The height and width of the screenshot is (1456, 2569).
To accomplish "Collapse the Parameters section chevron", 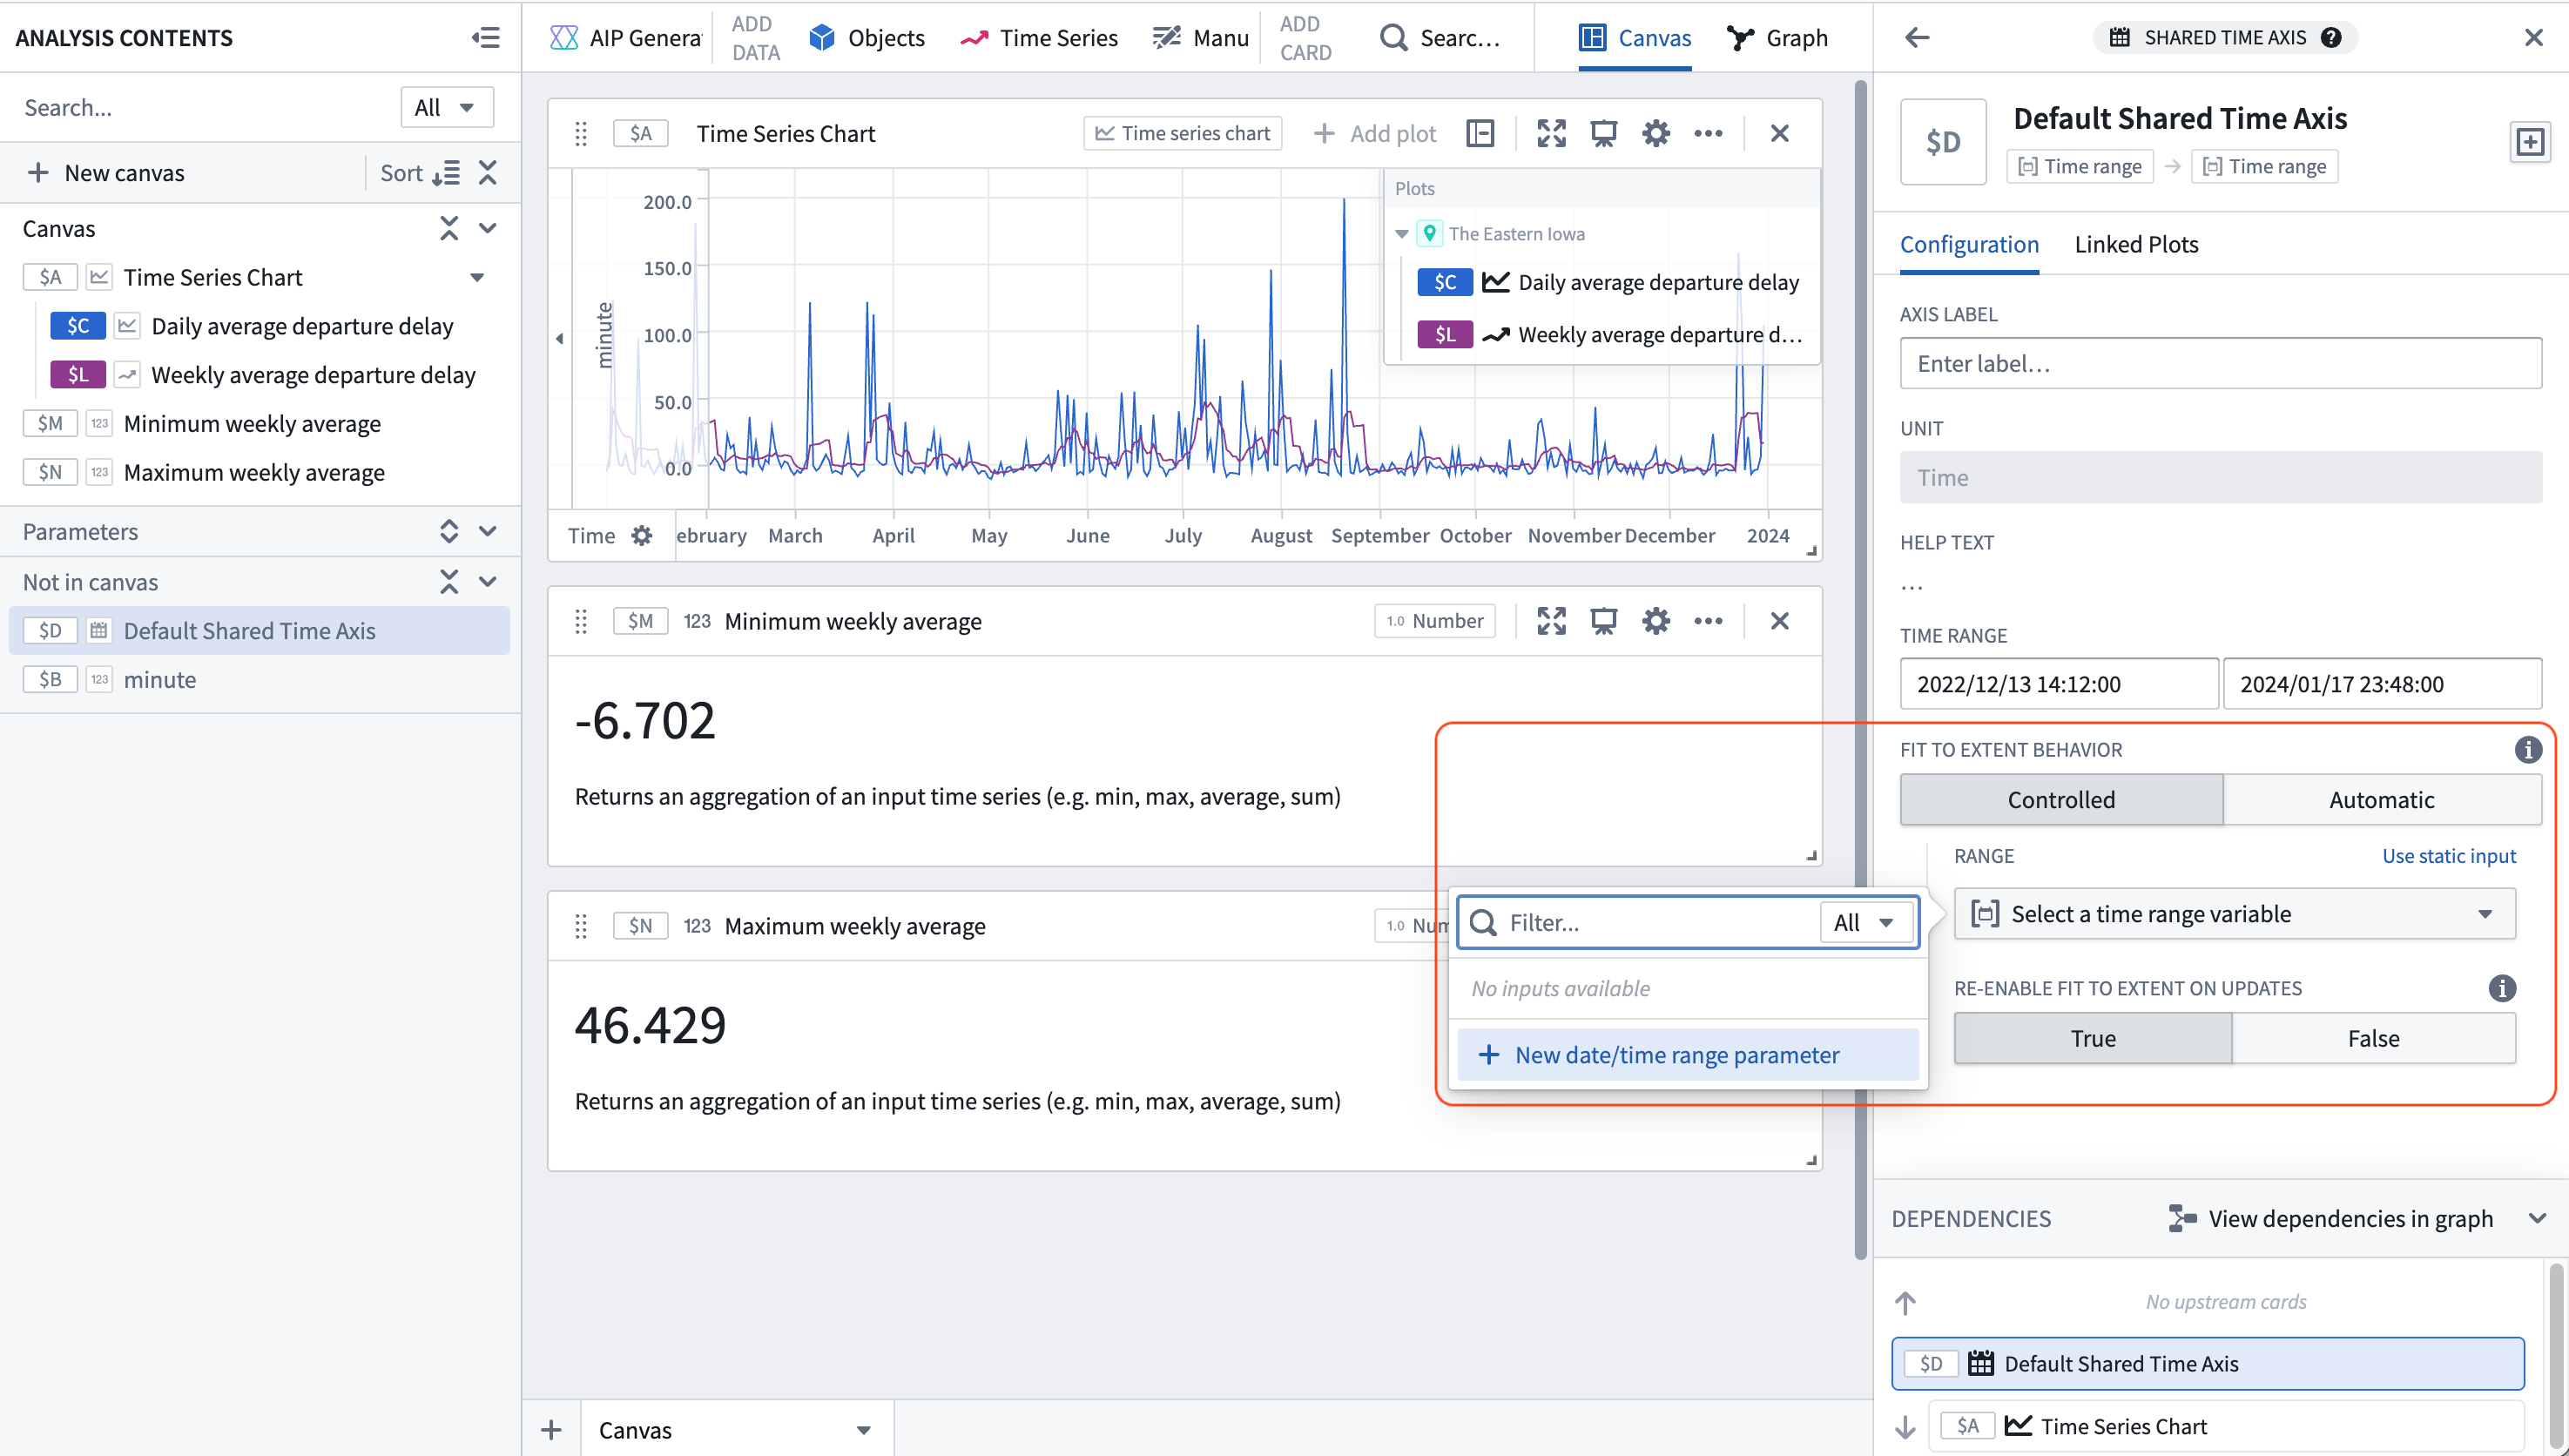I will (x=488, y=531).
